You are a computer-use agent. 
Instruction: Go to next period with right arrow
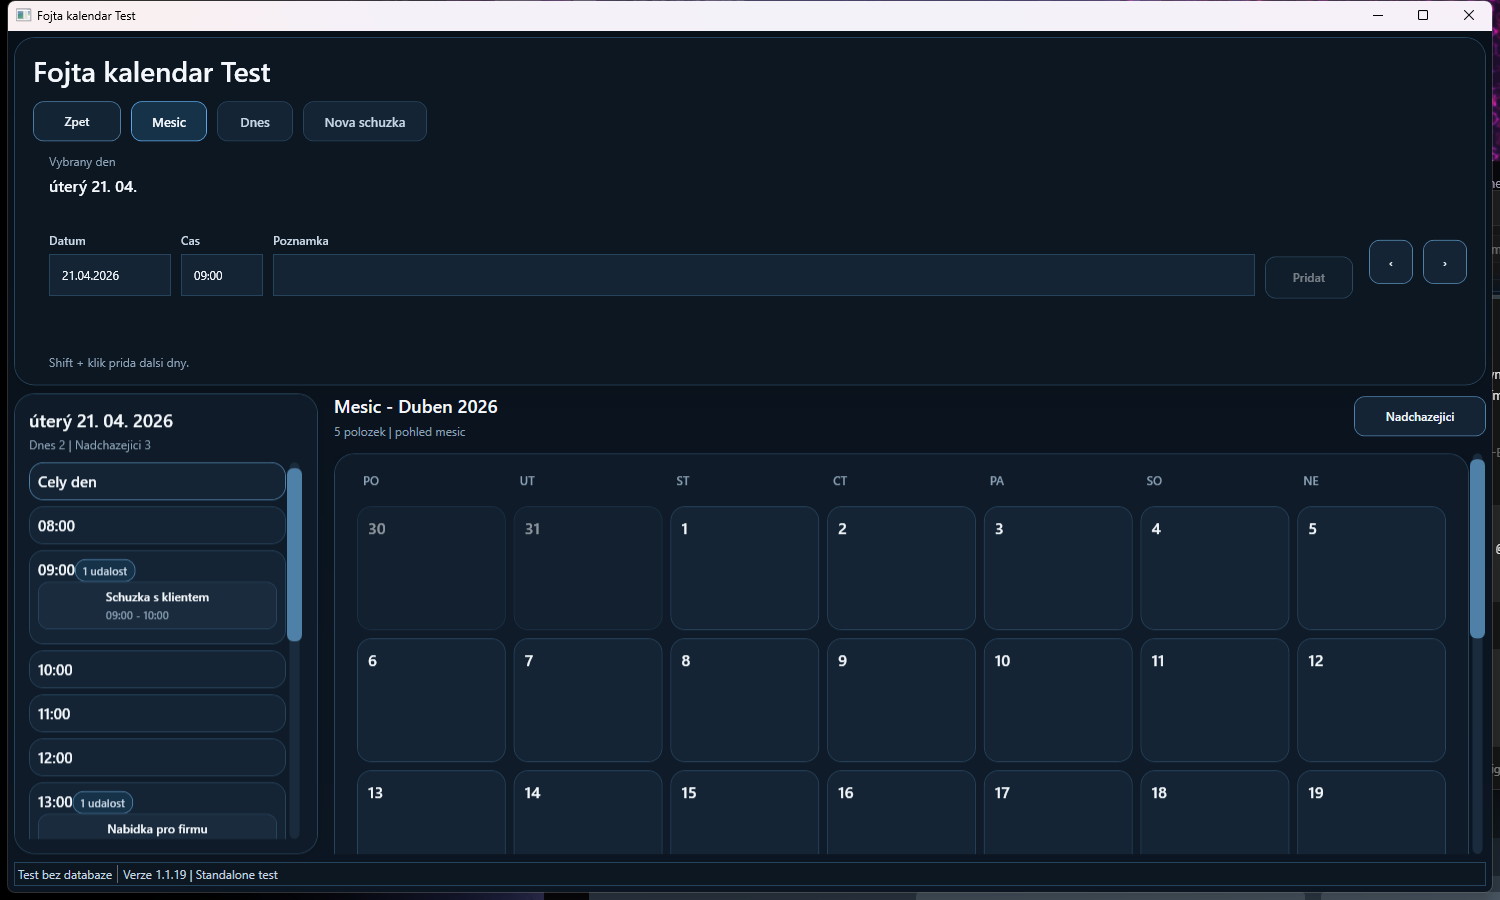pyautogui.click(x=1445, y=262)
